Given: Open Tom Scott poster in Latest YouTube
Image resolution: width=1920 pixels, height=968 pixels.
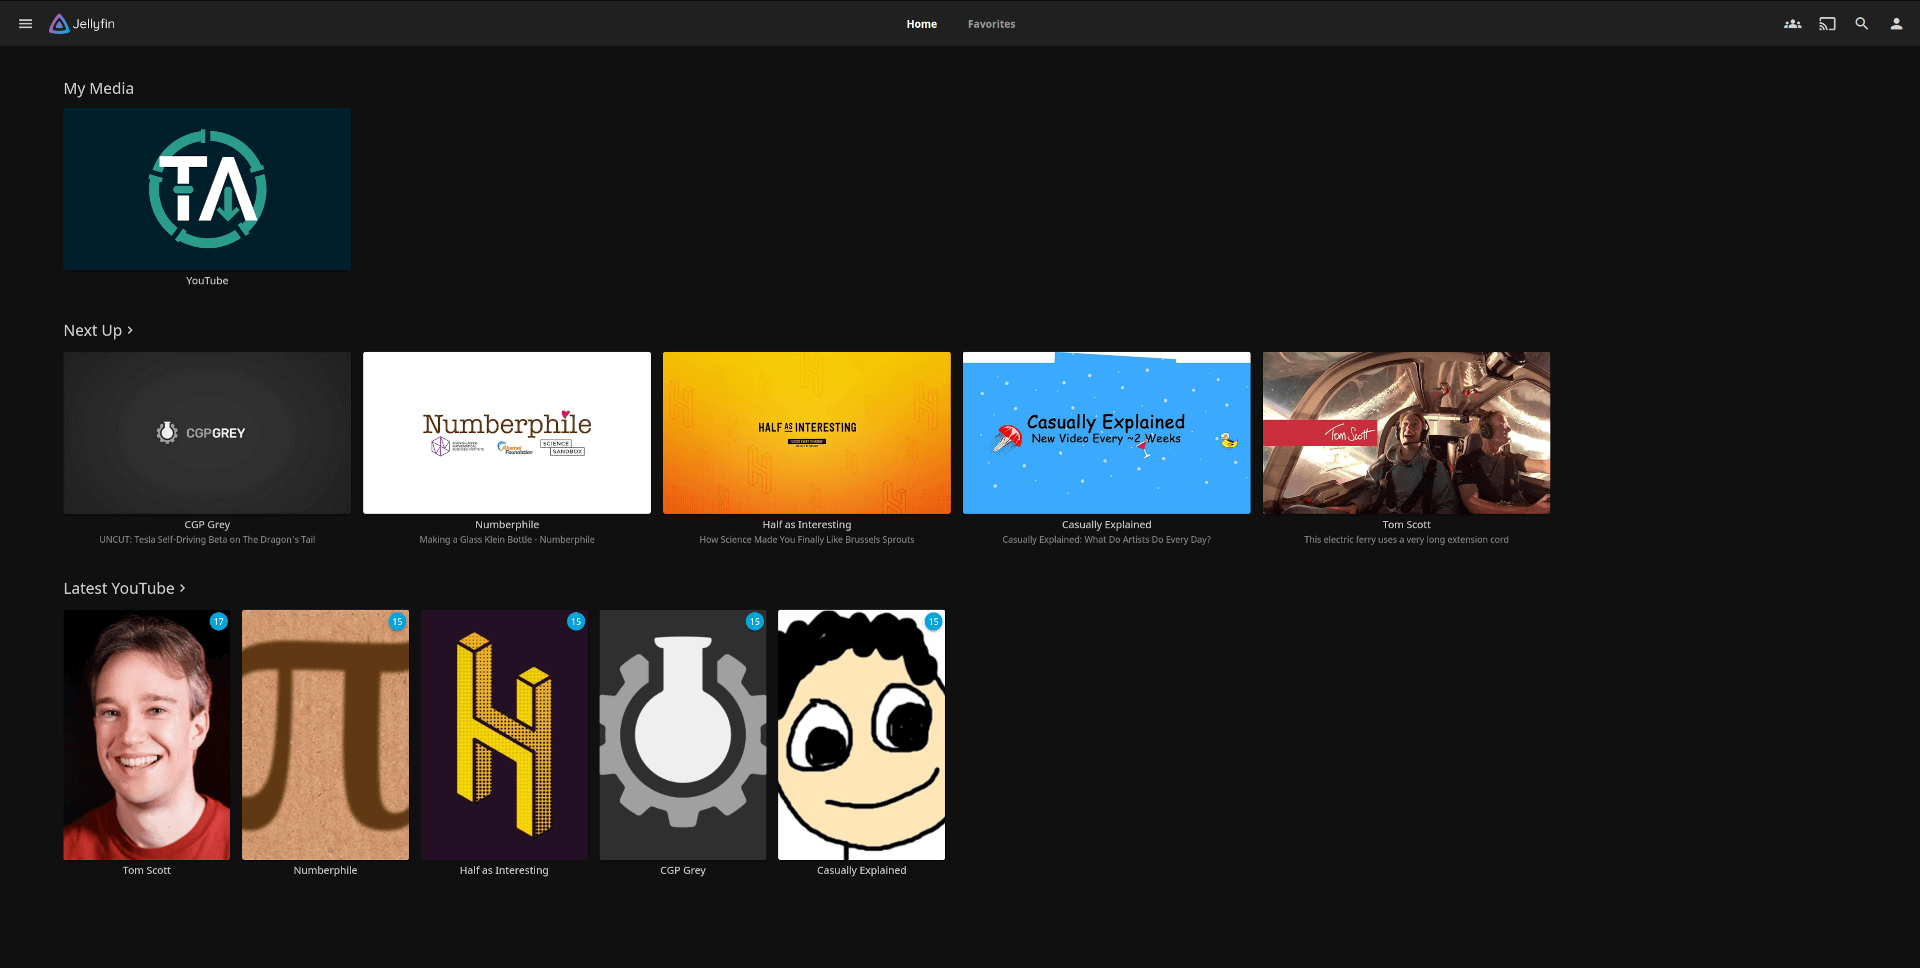Looking at the screenshot, I should pos(147,735).
